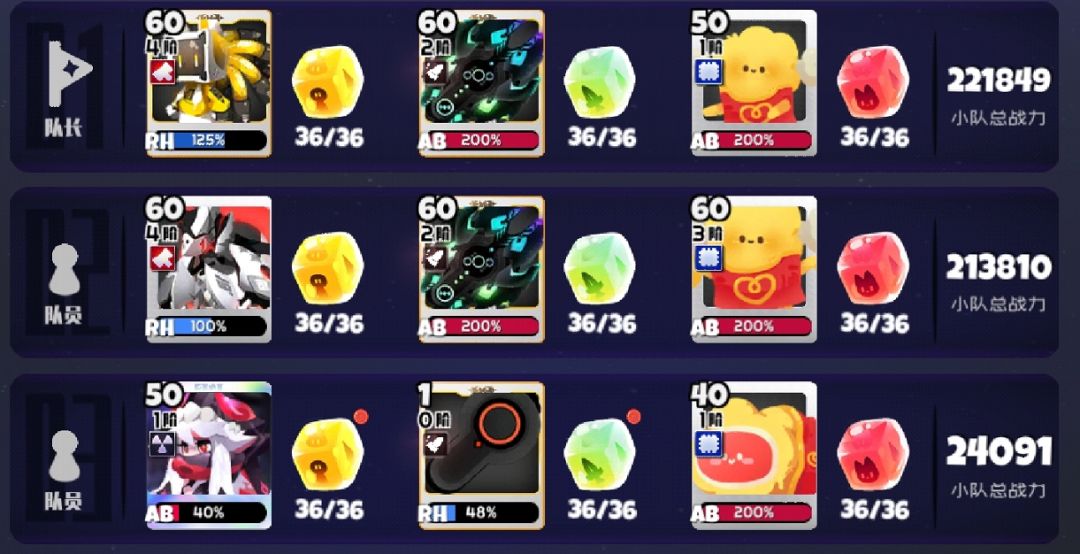Screen dimensions: 1080x554
Task: Select squad one's level 50 yellow blob card
Action: tap(754, 83)
